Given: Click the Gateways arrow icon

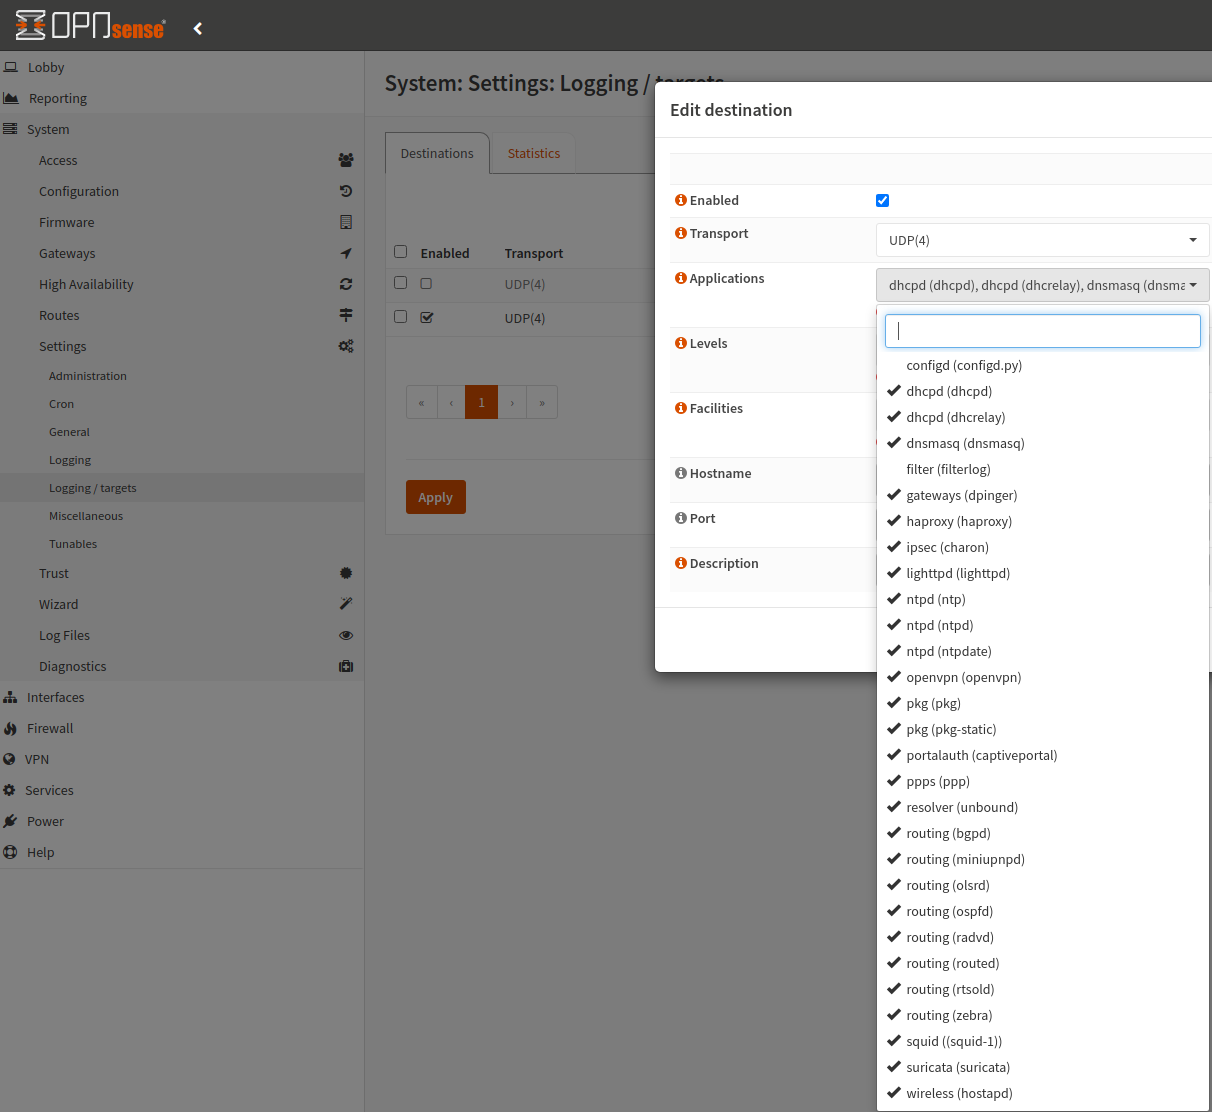Looking at the screenshot, I should [346, 253].
